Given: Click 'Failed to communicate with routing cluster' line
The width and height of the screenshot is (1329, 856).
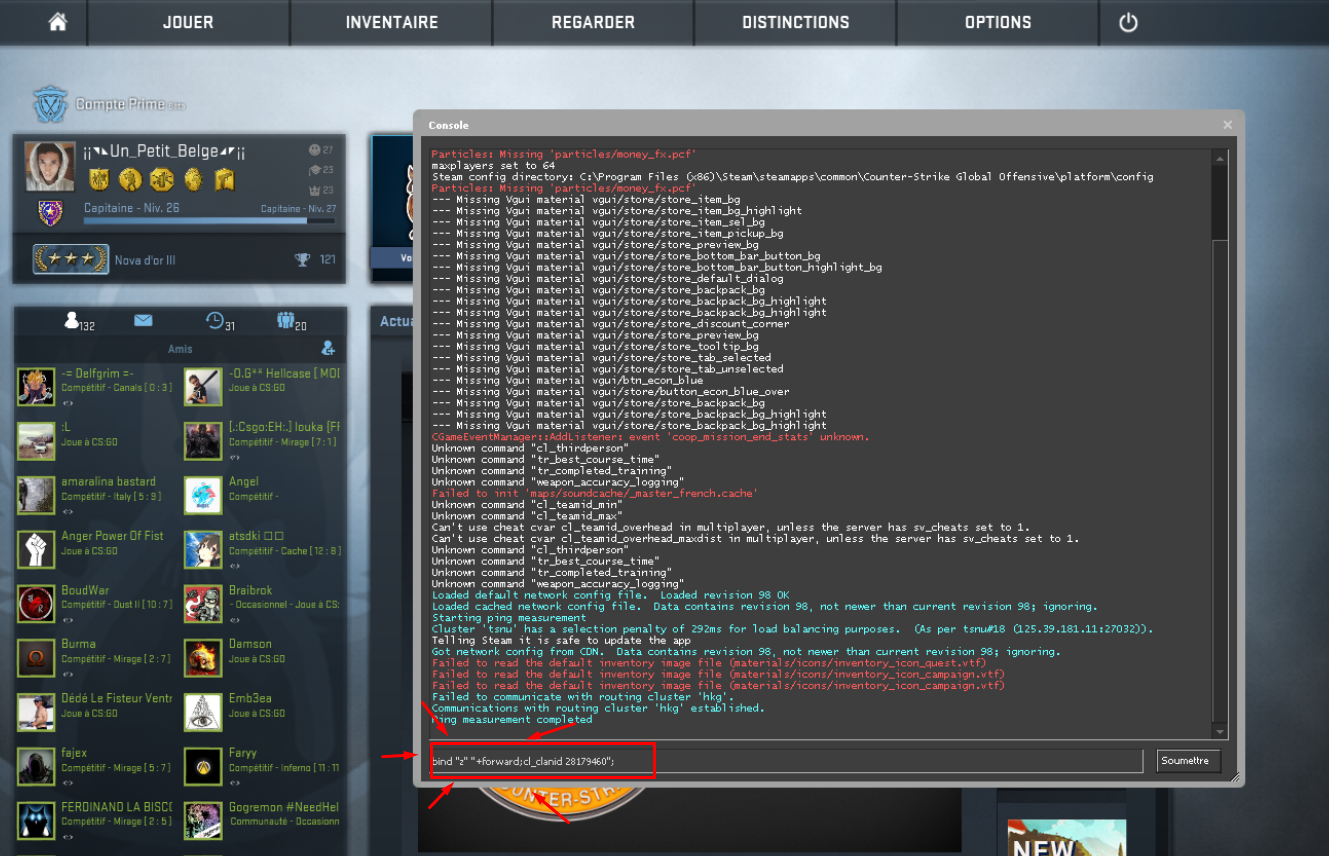Looking at the screenshot, I should click(x=582, y=697).
